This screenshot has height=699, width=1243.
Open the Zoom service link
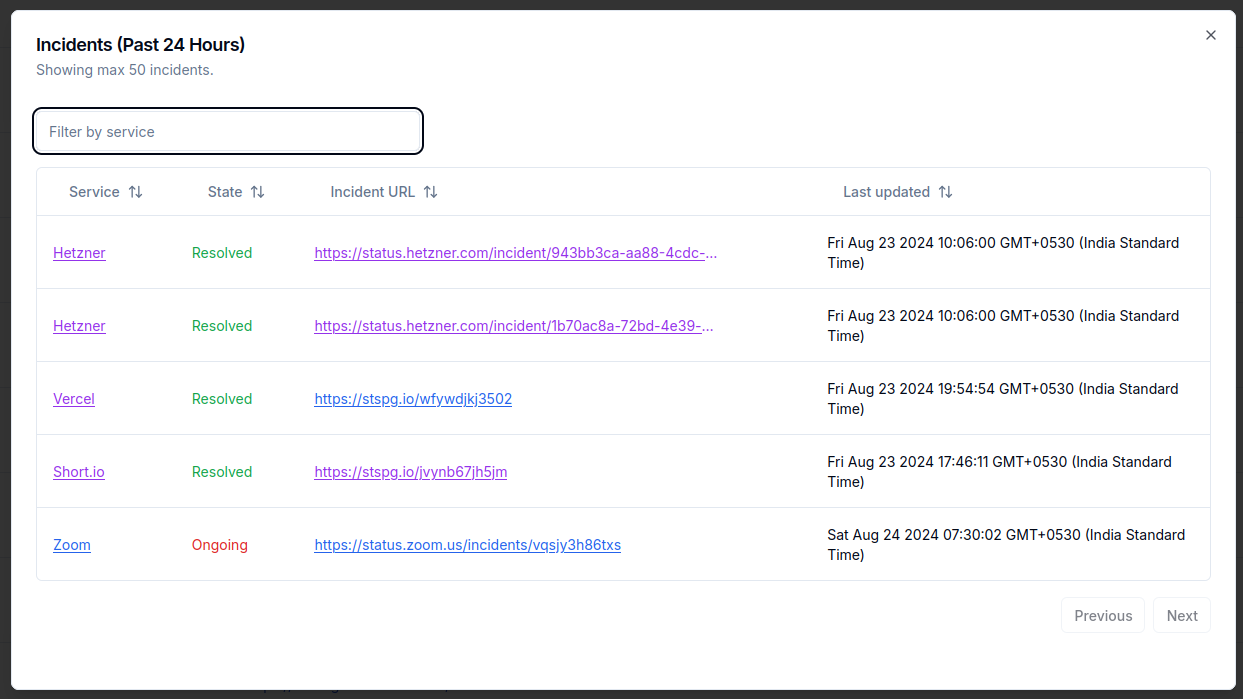(72, 545)
